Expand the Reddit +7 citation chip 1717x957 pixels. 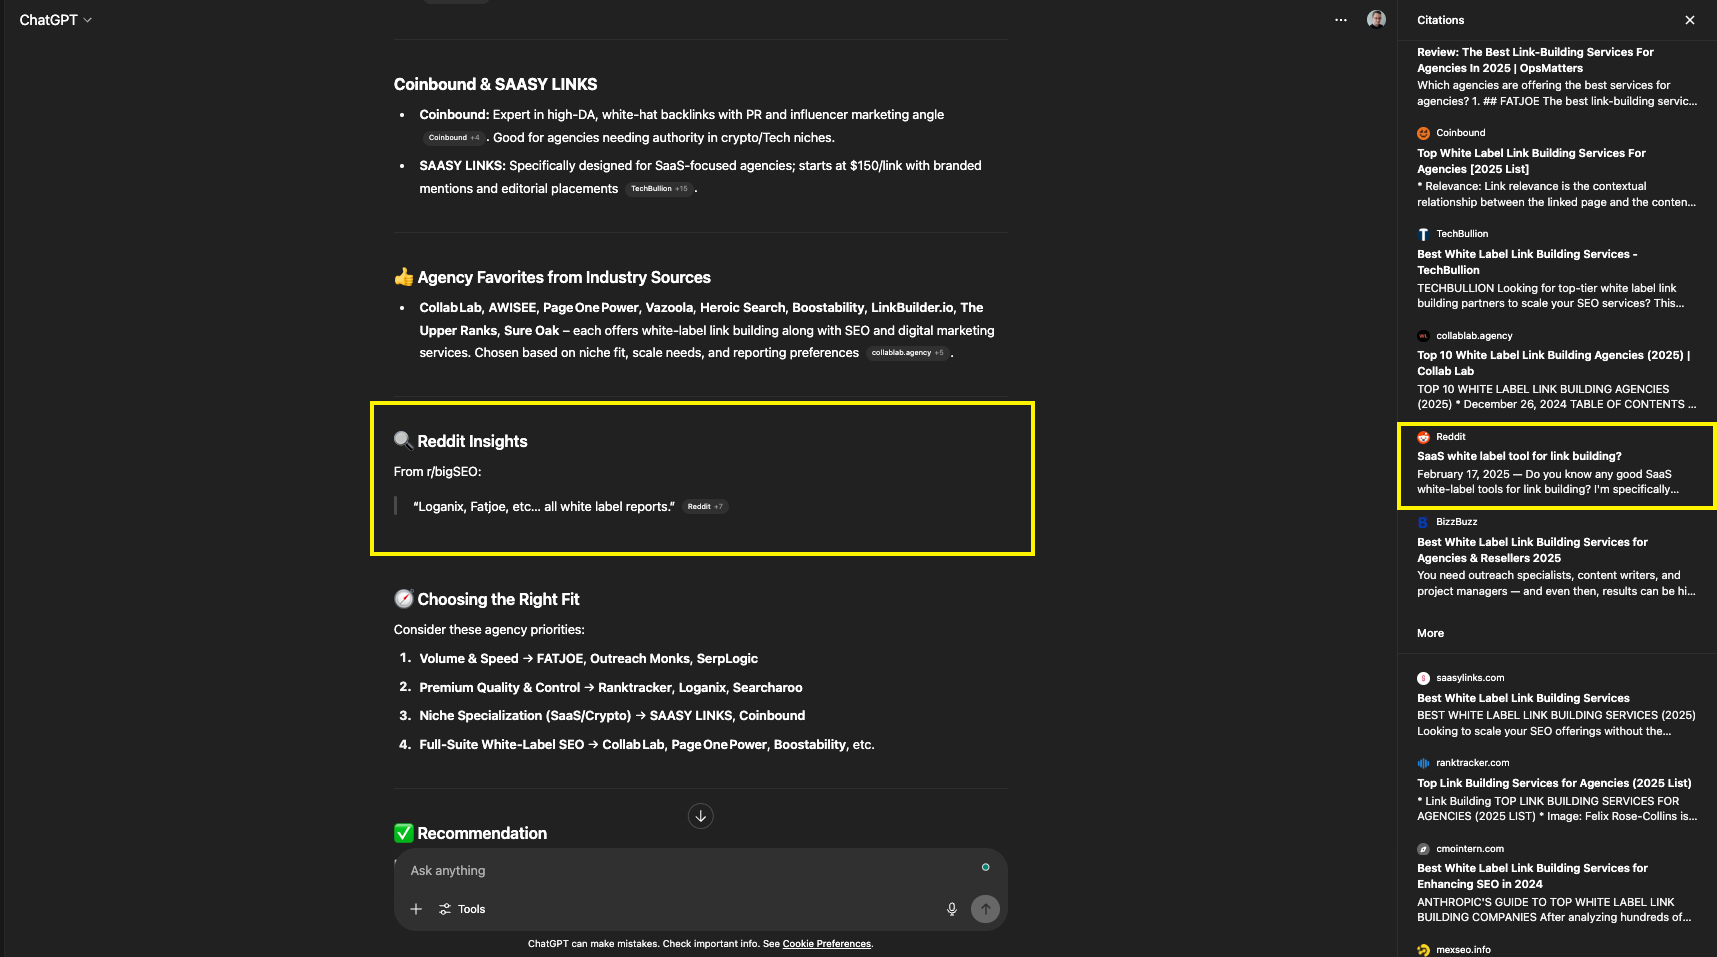tap(705, 506)
